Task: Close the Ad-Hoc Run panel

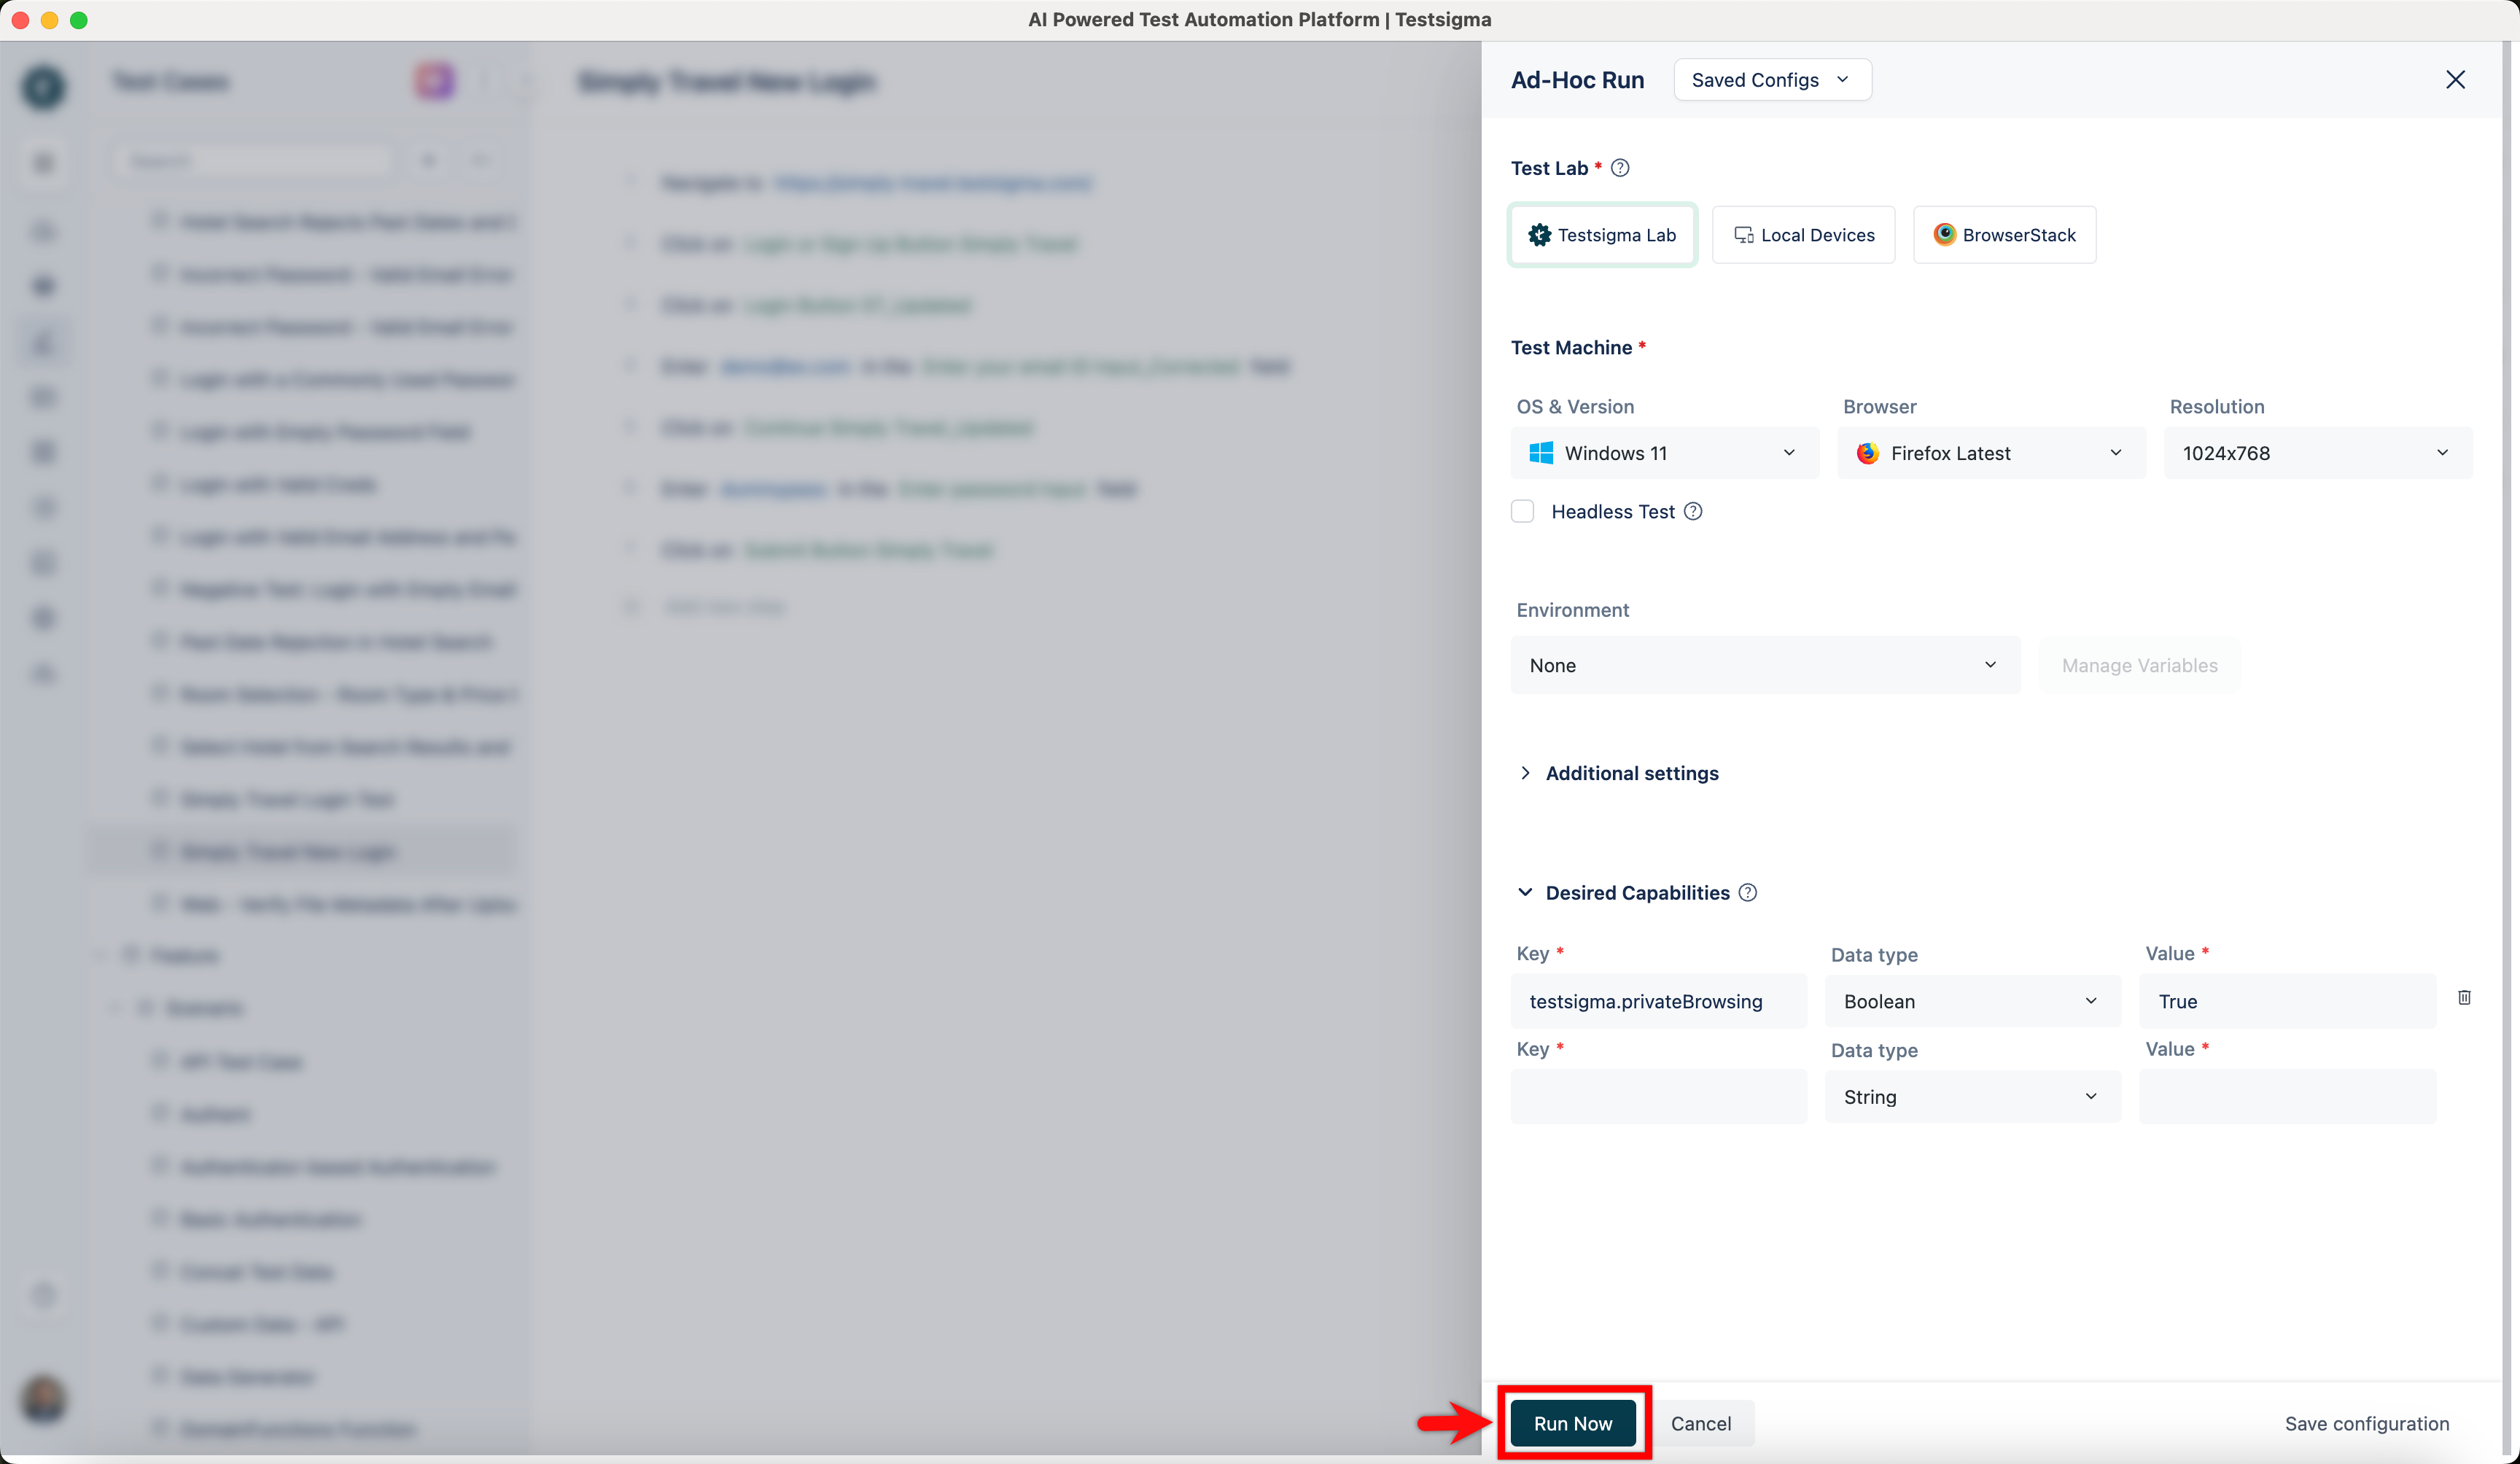Action: click(x=2455, y=80)
